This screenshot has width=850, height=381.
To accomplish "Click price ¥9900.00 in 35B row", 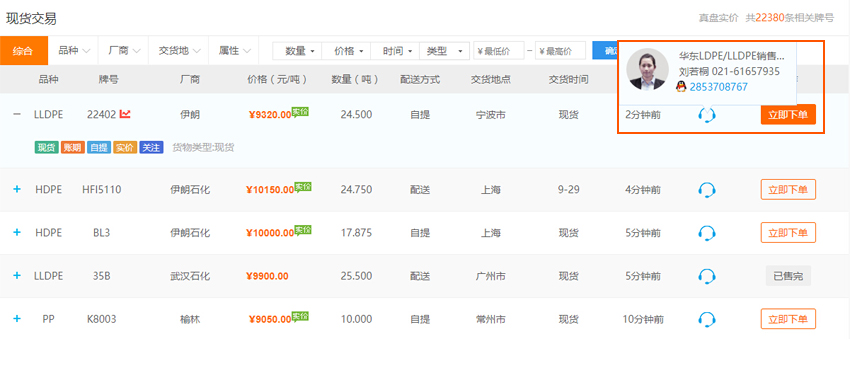I will pyautogui.click(x=268, y=276).
